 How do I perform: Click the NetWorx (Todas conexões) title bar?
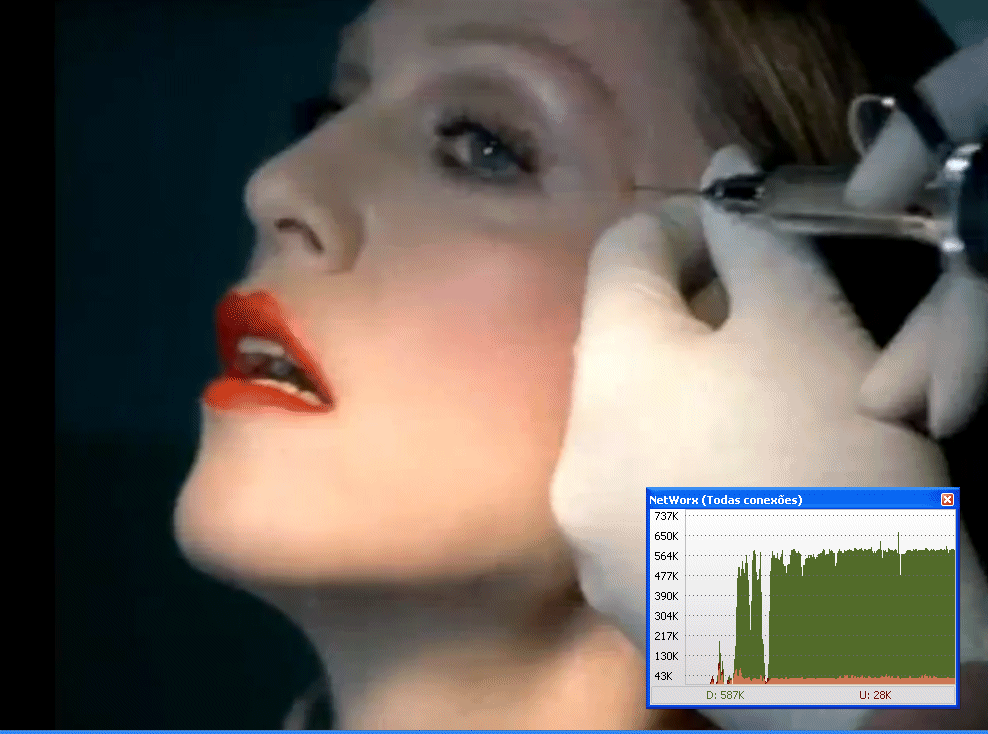pos(801,500)
